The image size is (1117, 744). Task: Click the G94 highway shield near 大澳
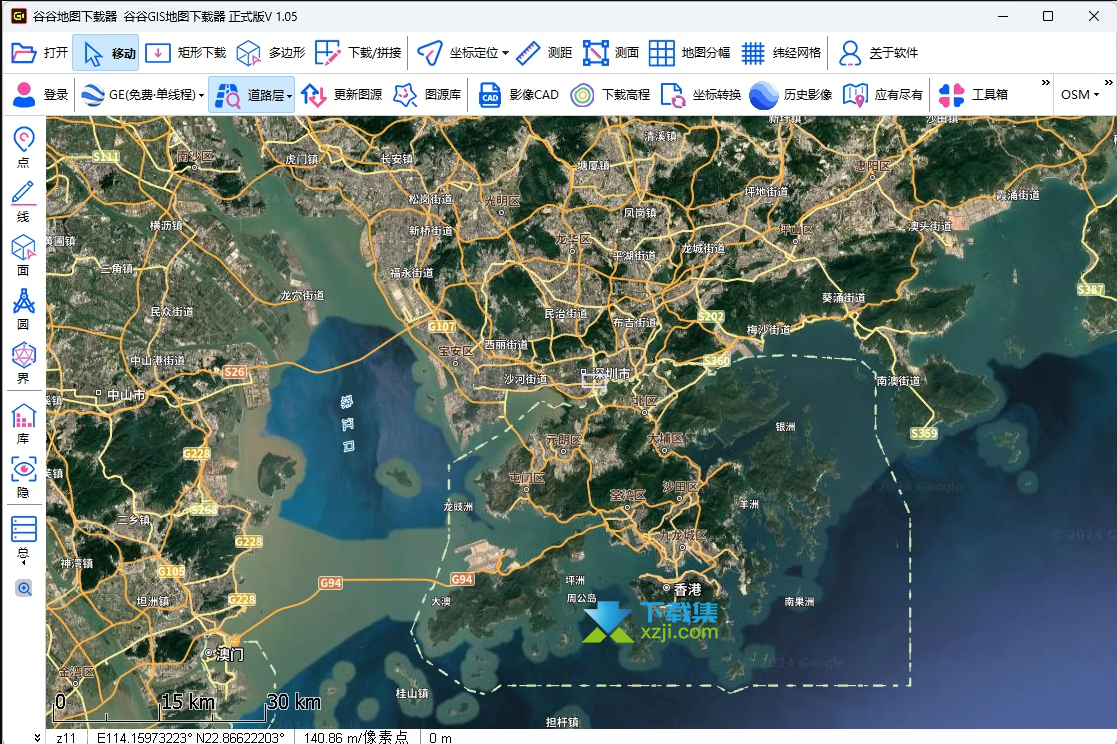pos(462,579)
